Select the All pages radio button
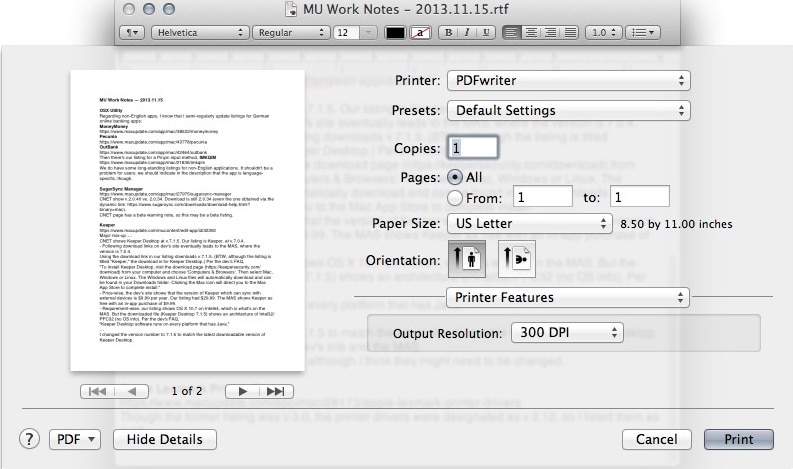 click(455, 177)
